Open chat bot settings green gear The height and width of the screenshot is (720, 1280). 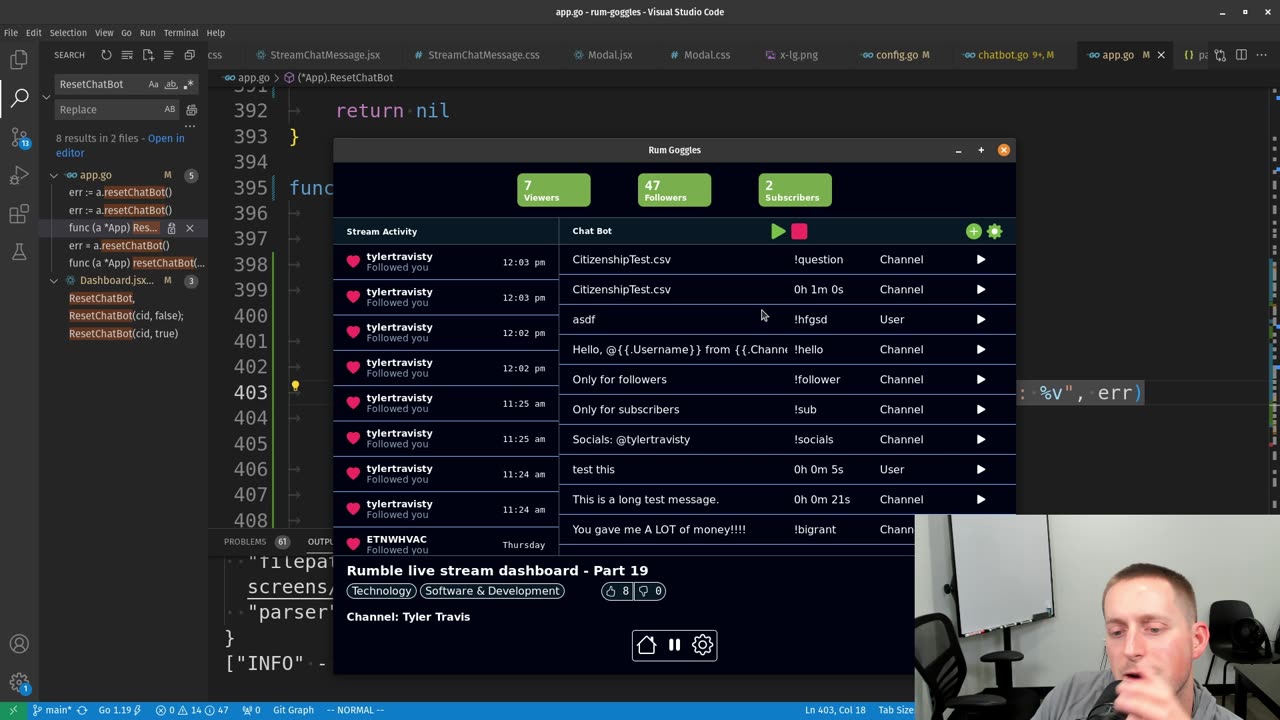click(x=994, y=231)
